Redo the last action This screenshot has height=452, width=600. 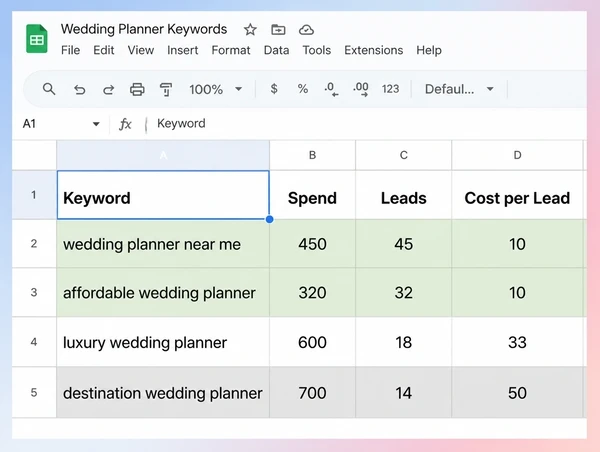click(108, 90)
